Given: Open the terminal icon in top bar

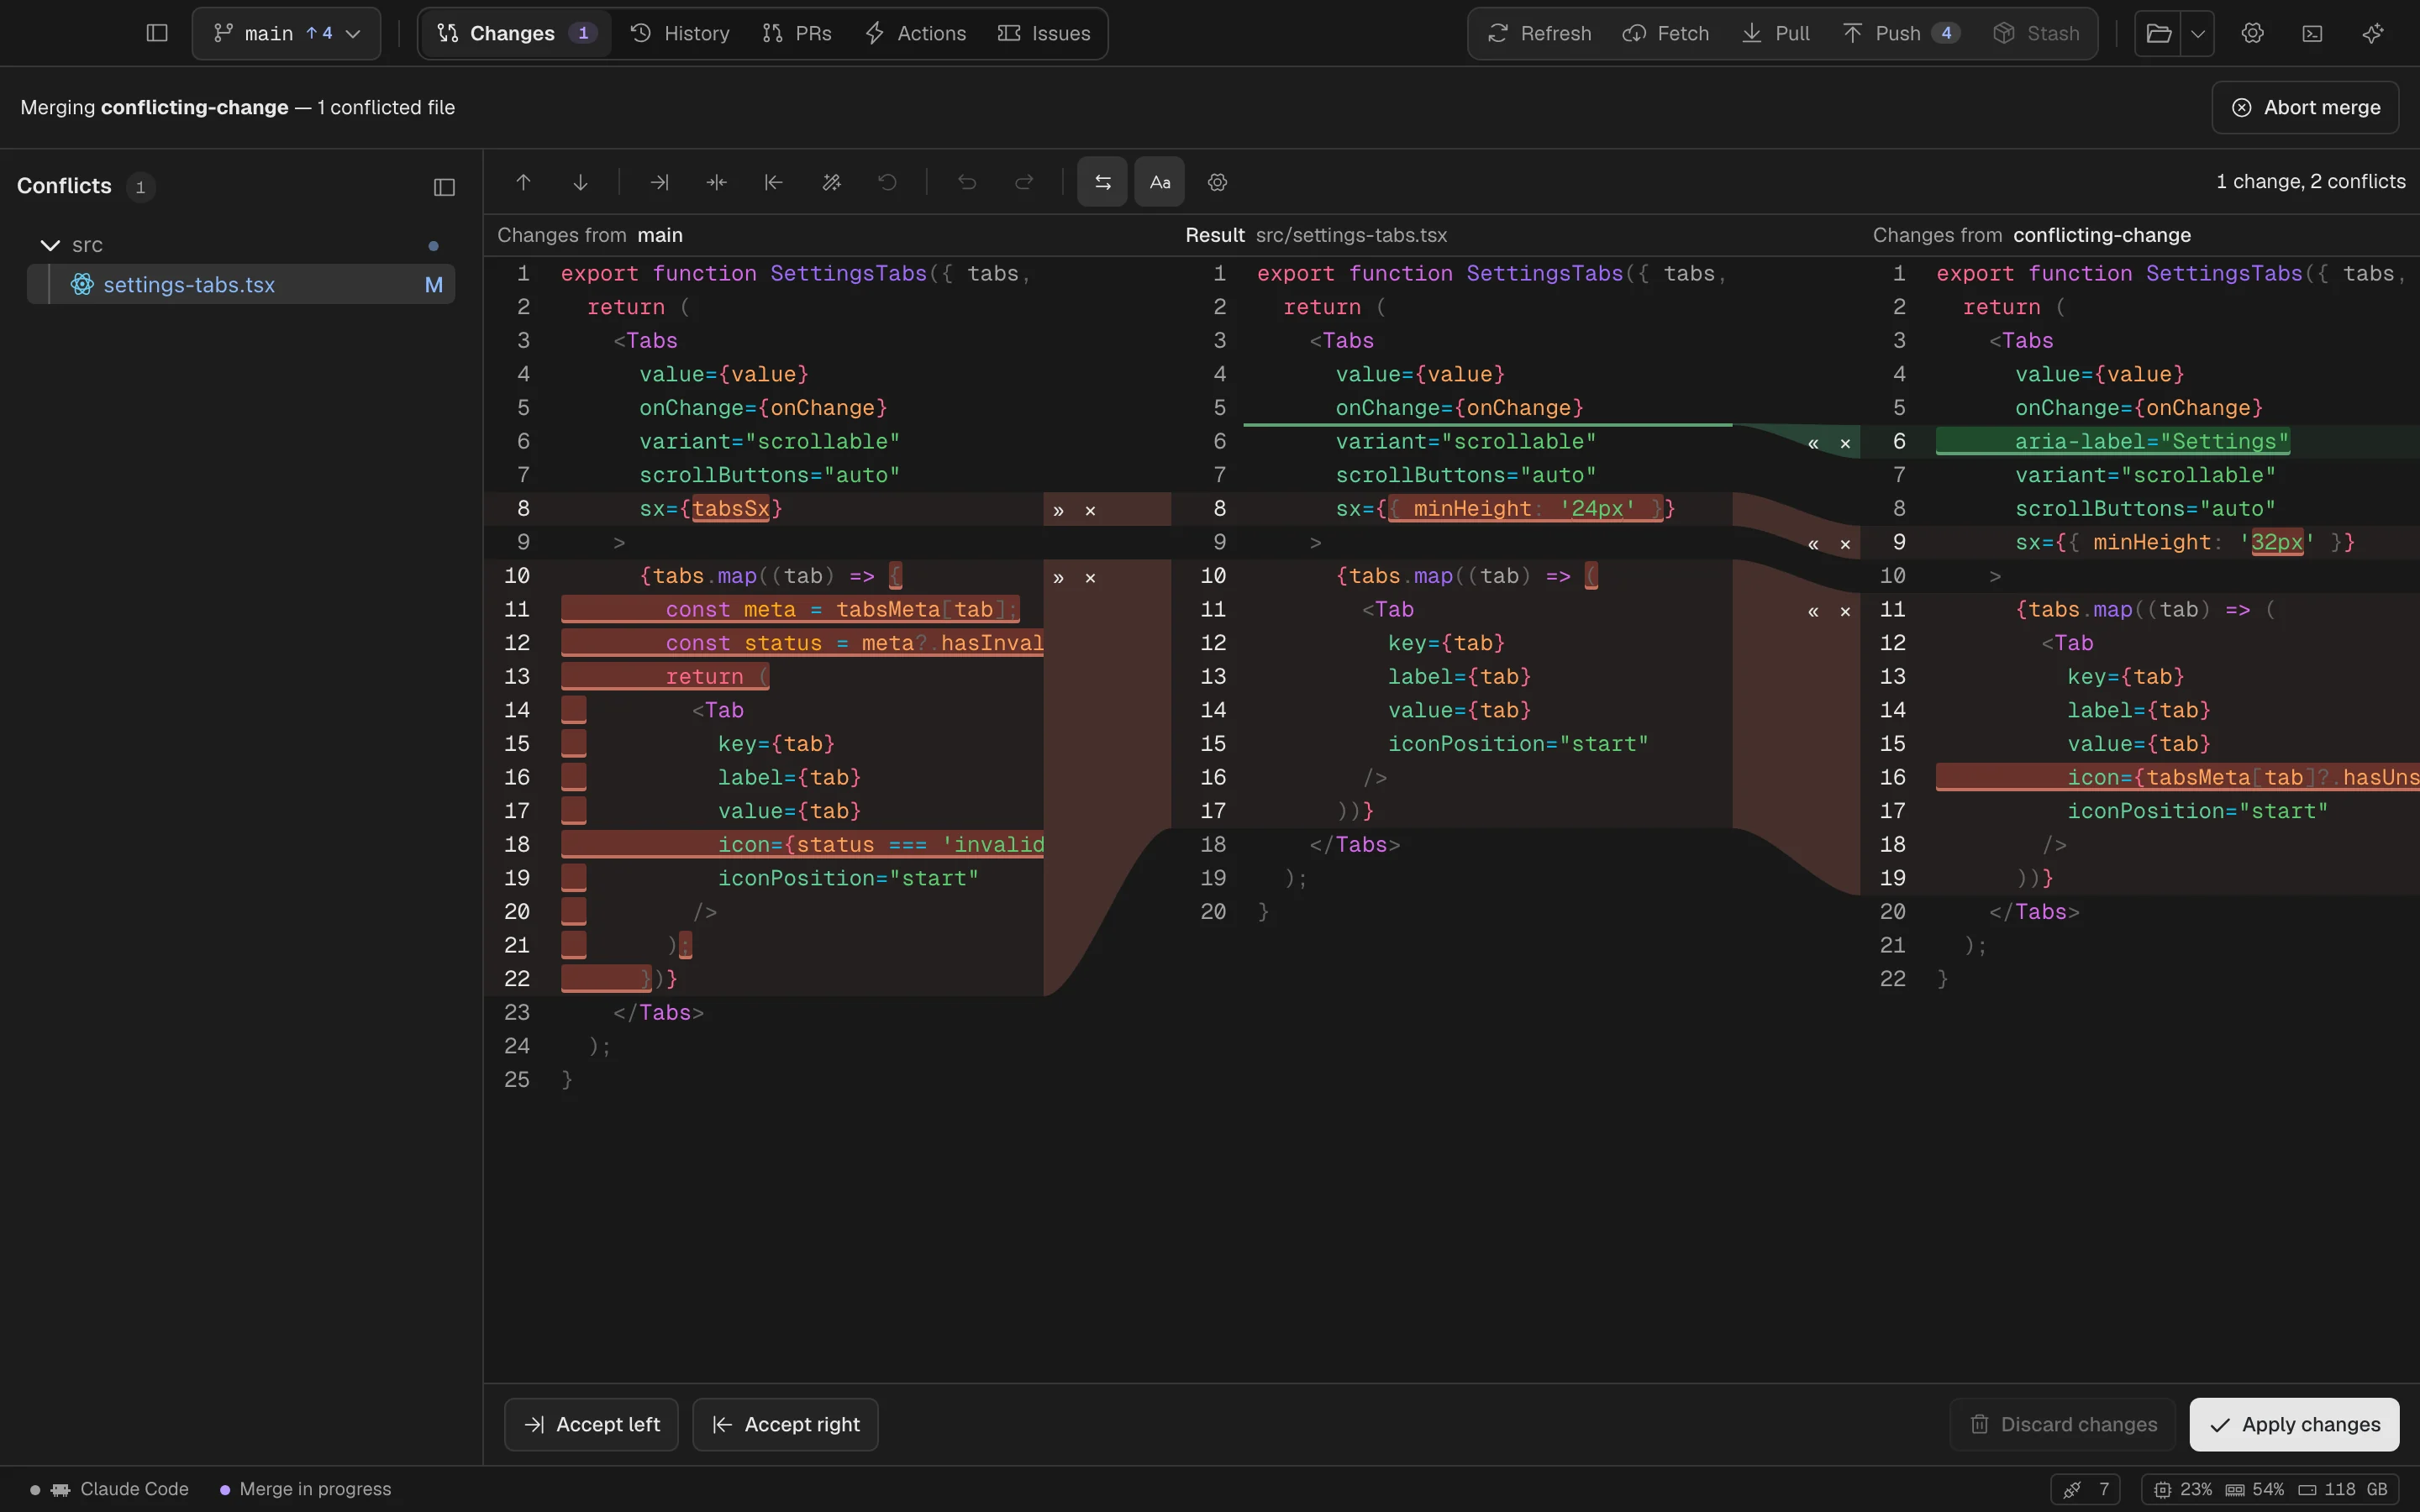Looking at the screenshot, I should pyautogui.click(x=2312, y=33).
